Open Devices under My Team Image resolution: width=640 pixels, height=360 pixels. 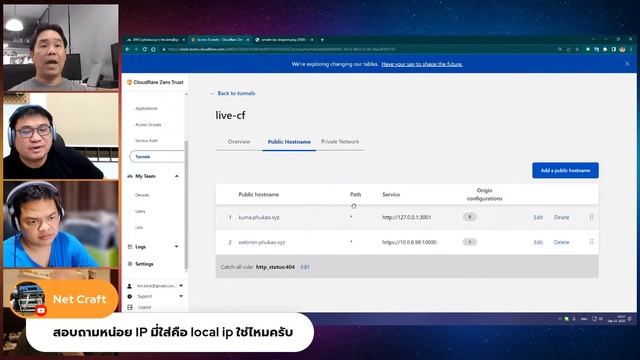click(x=142, y=195)
